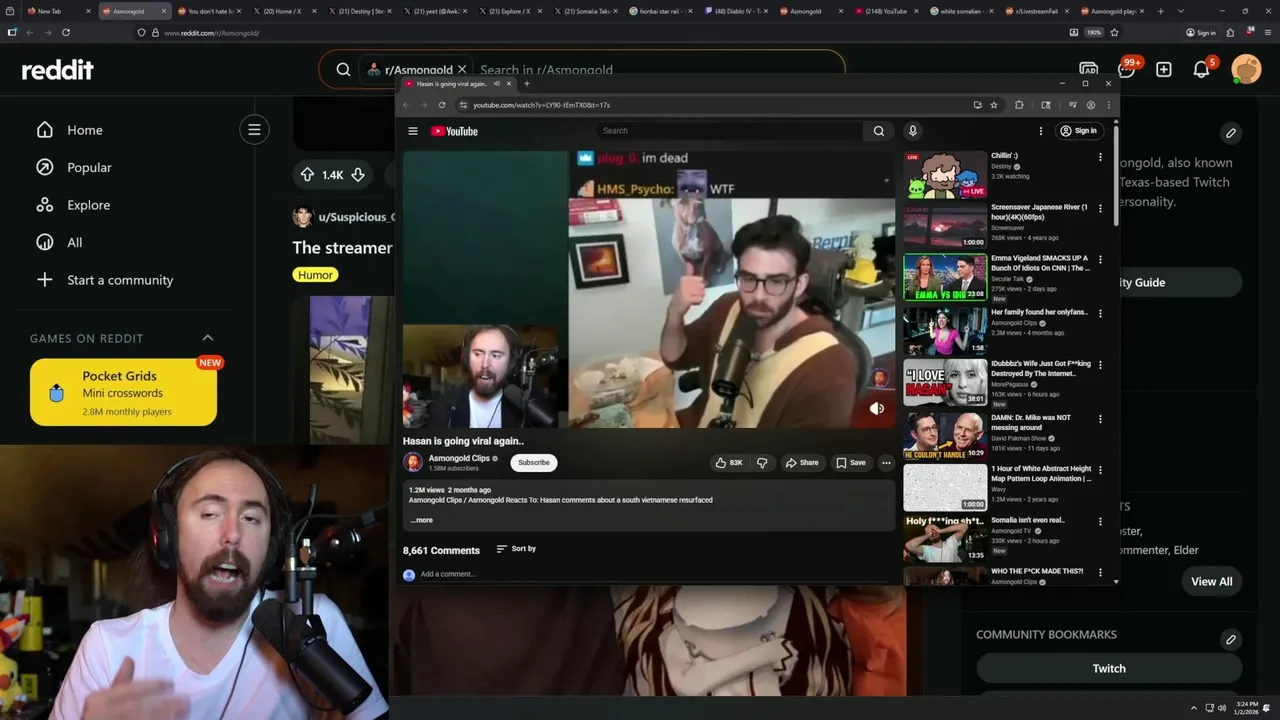This screenshot has width=1280, height=720.
Task: Activate YouTube voice search microphone
Action: [912, 131]
